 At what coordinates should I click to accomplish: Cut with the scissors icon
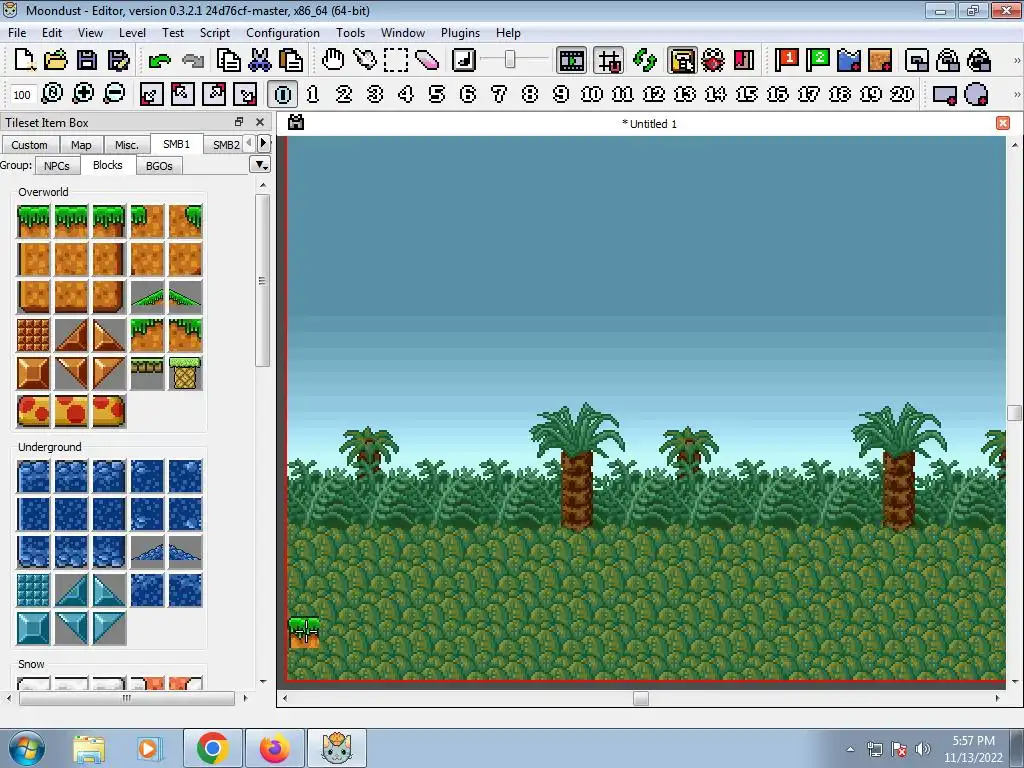(260, 60)
